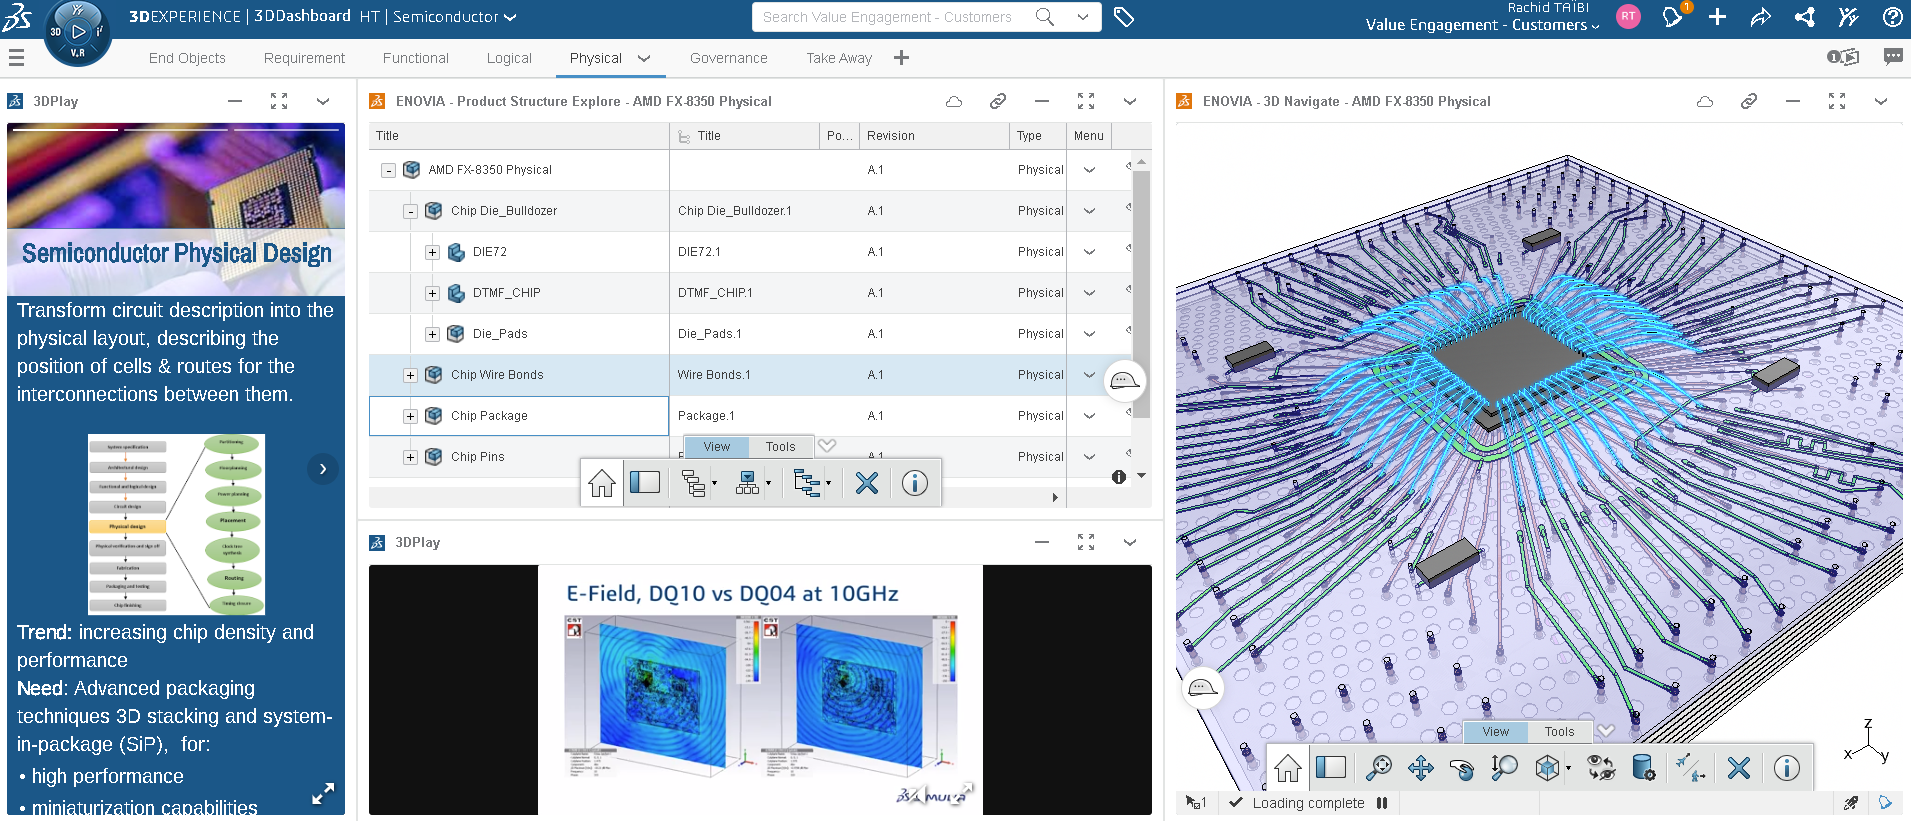Open the Help question mark icon
The width and height of the screenshot is (1911, 821).
click(x=1892, y=17)
